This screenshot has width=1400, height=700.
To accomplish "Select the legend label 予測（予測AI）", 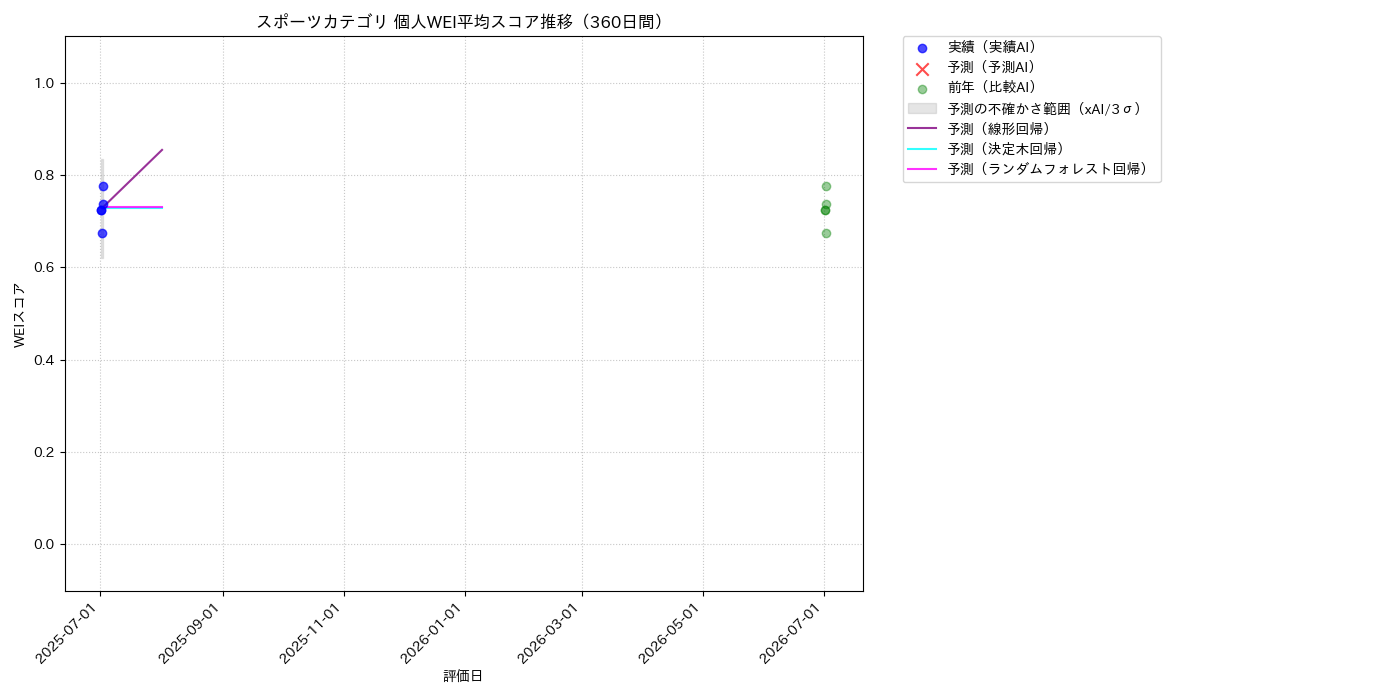I will tap(995, 67).
